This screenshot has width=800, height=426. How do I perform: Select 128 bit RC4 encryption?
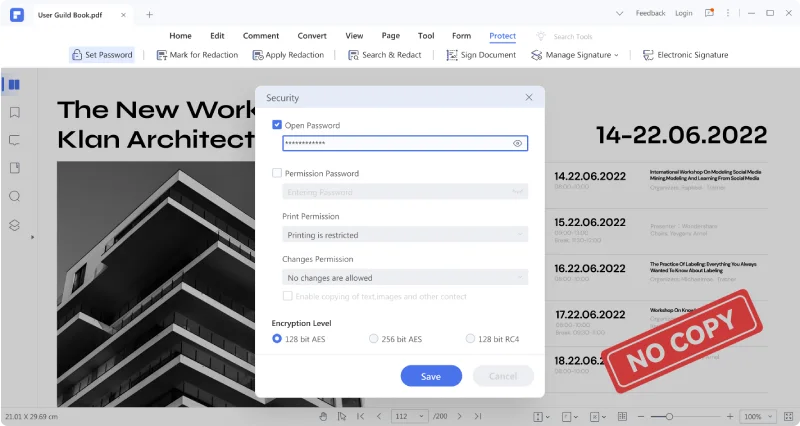(x=470, y=338)
